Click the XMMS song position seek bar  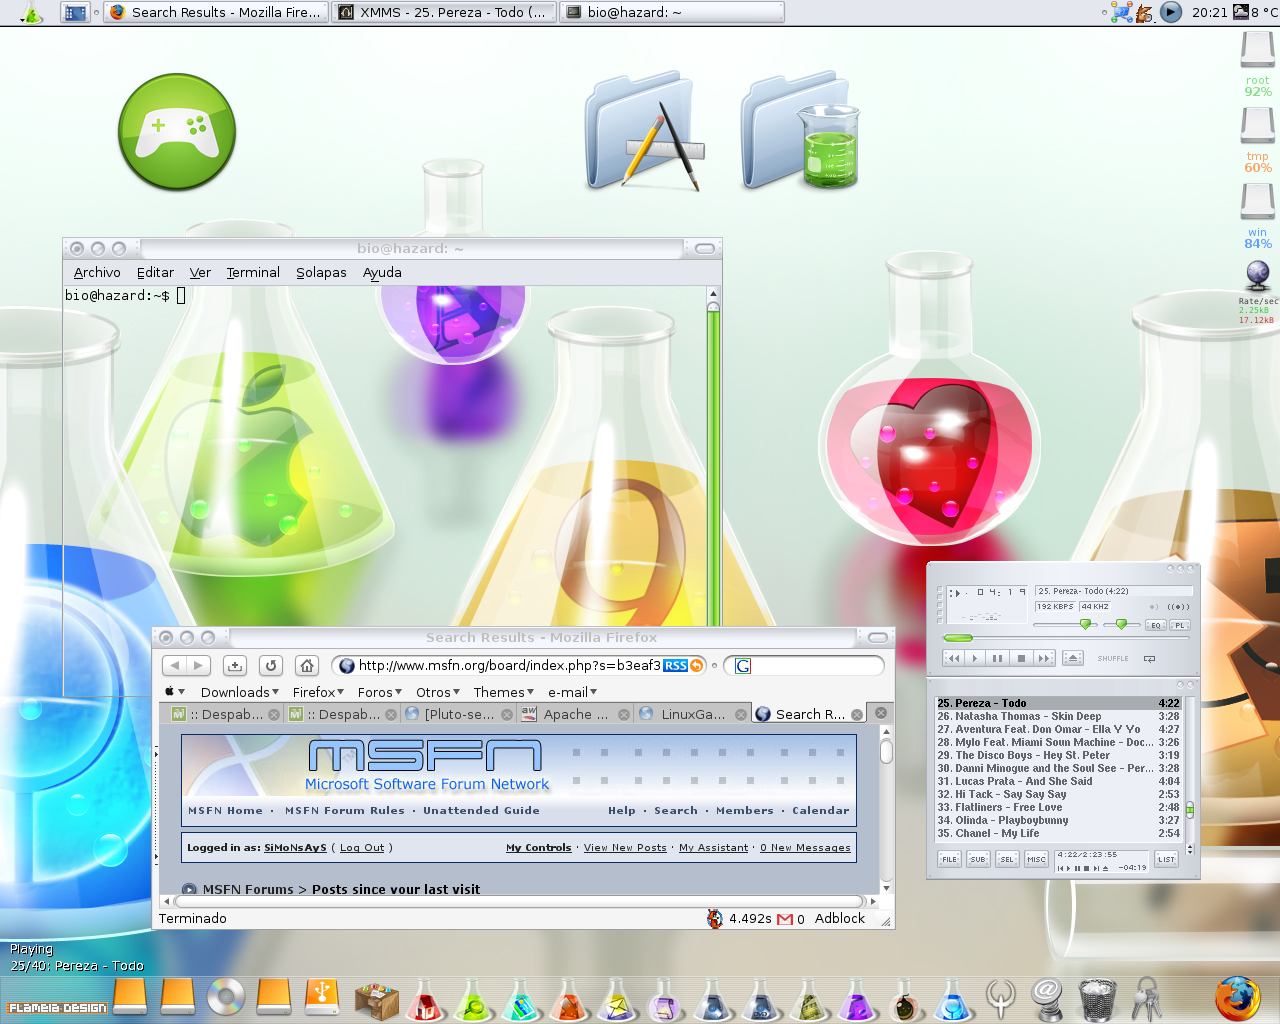click(x=1066, y=638)
